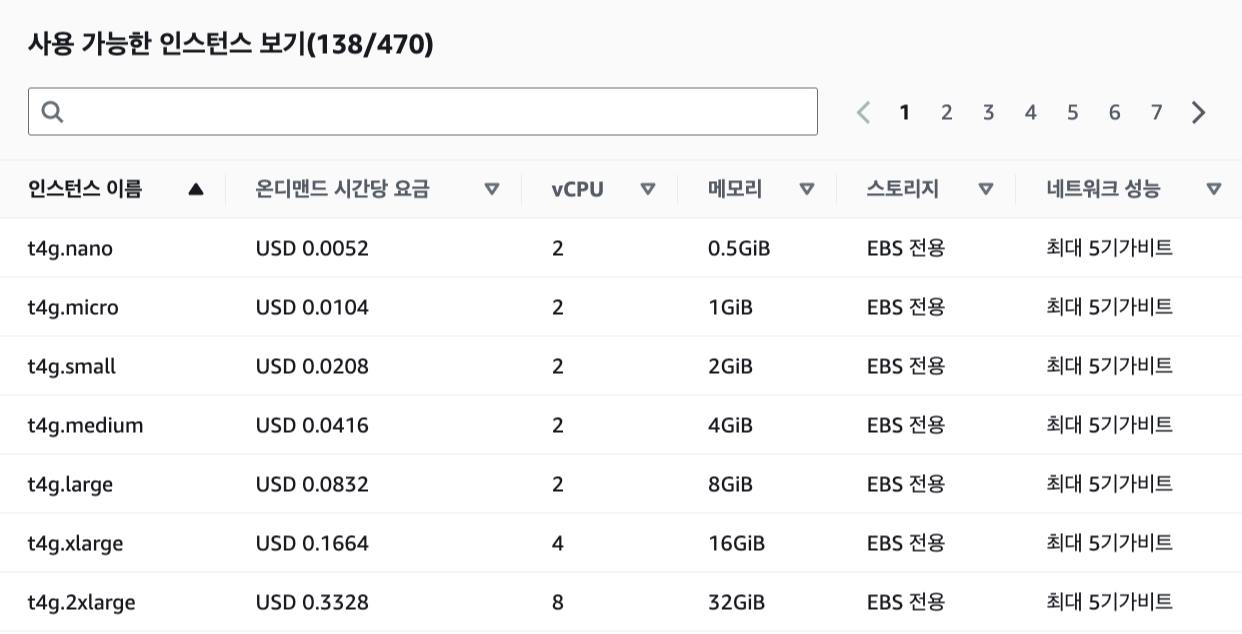This screenshot has width=1242, height=634.
Task: Click the 온디맨드 시간당 요금 header label
Action: [x=342, y=189]
